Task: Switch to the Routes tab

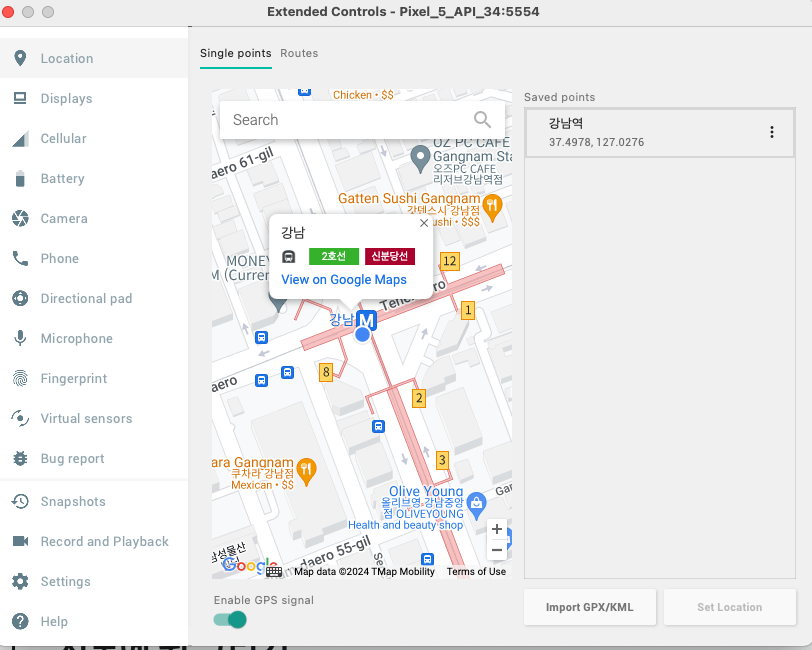Action: pyautogui.click(x=299, y=53)
